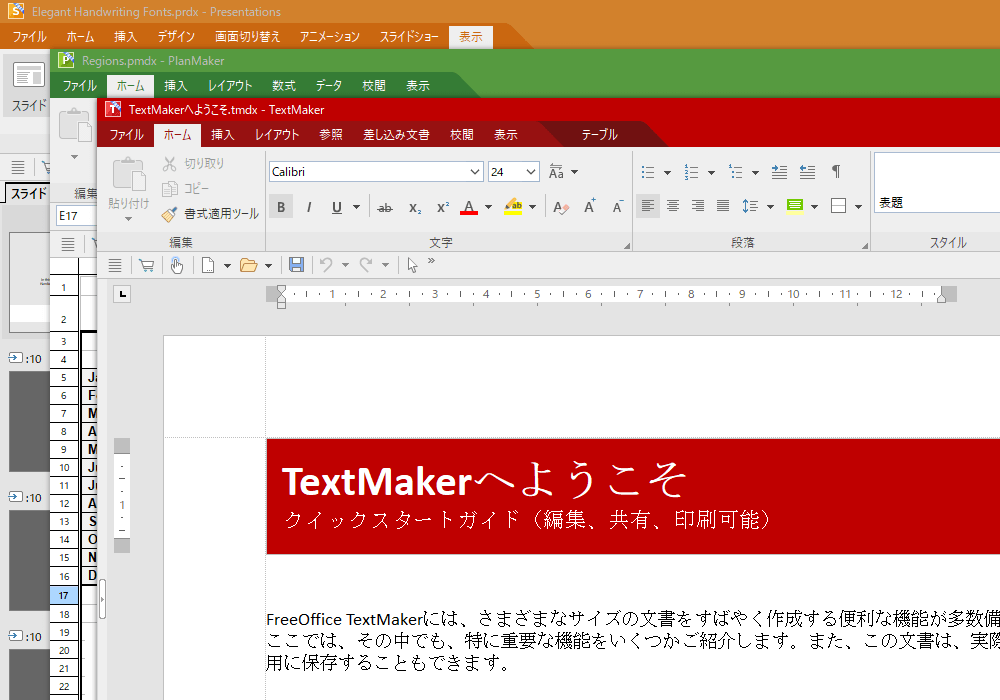Click the Save floppy disk icon

point(296,265)
